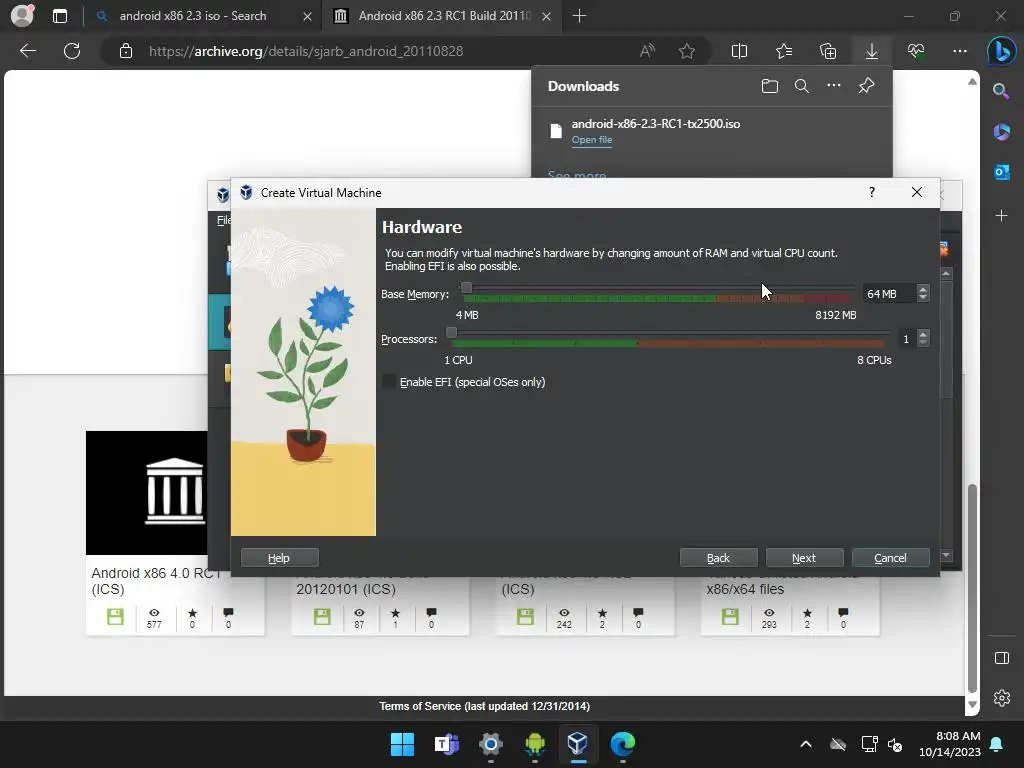Open file link for android-x86-2.3-RC1 ISO
Screen dimensions: 1024x768
tap(592, 140)
